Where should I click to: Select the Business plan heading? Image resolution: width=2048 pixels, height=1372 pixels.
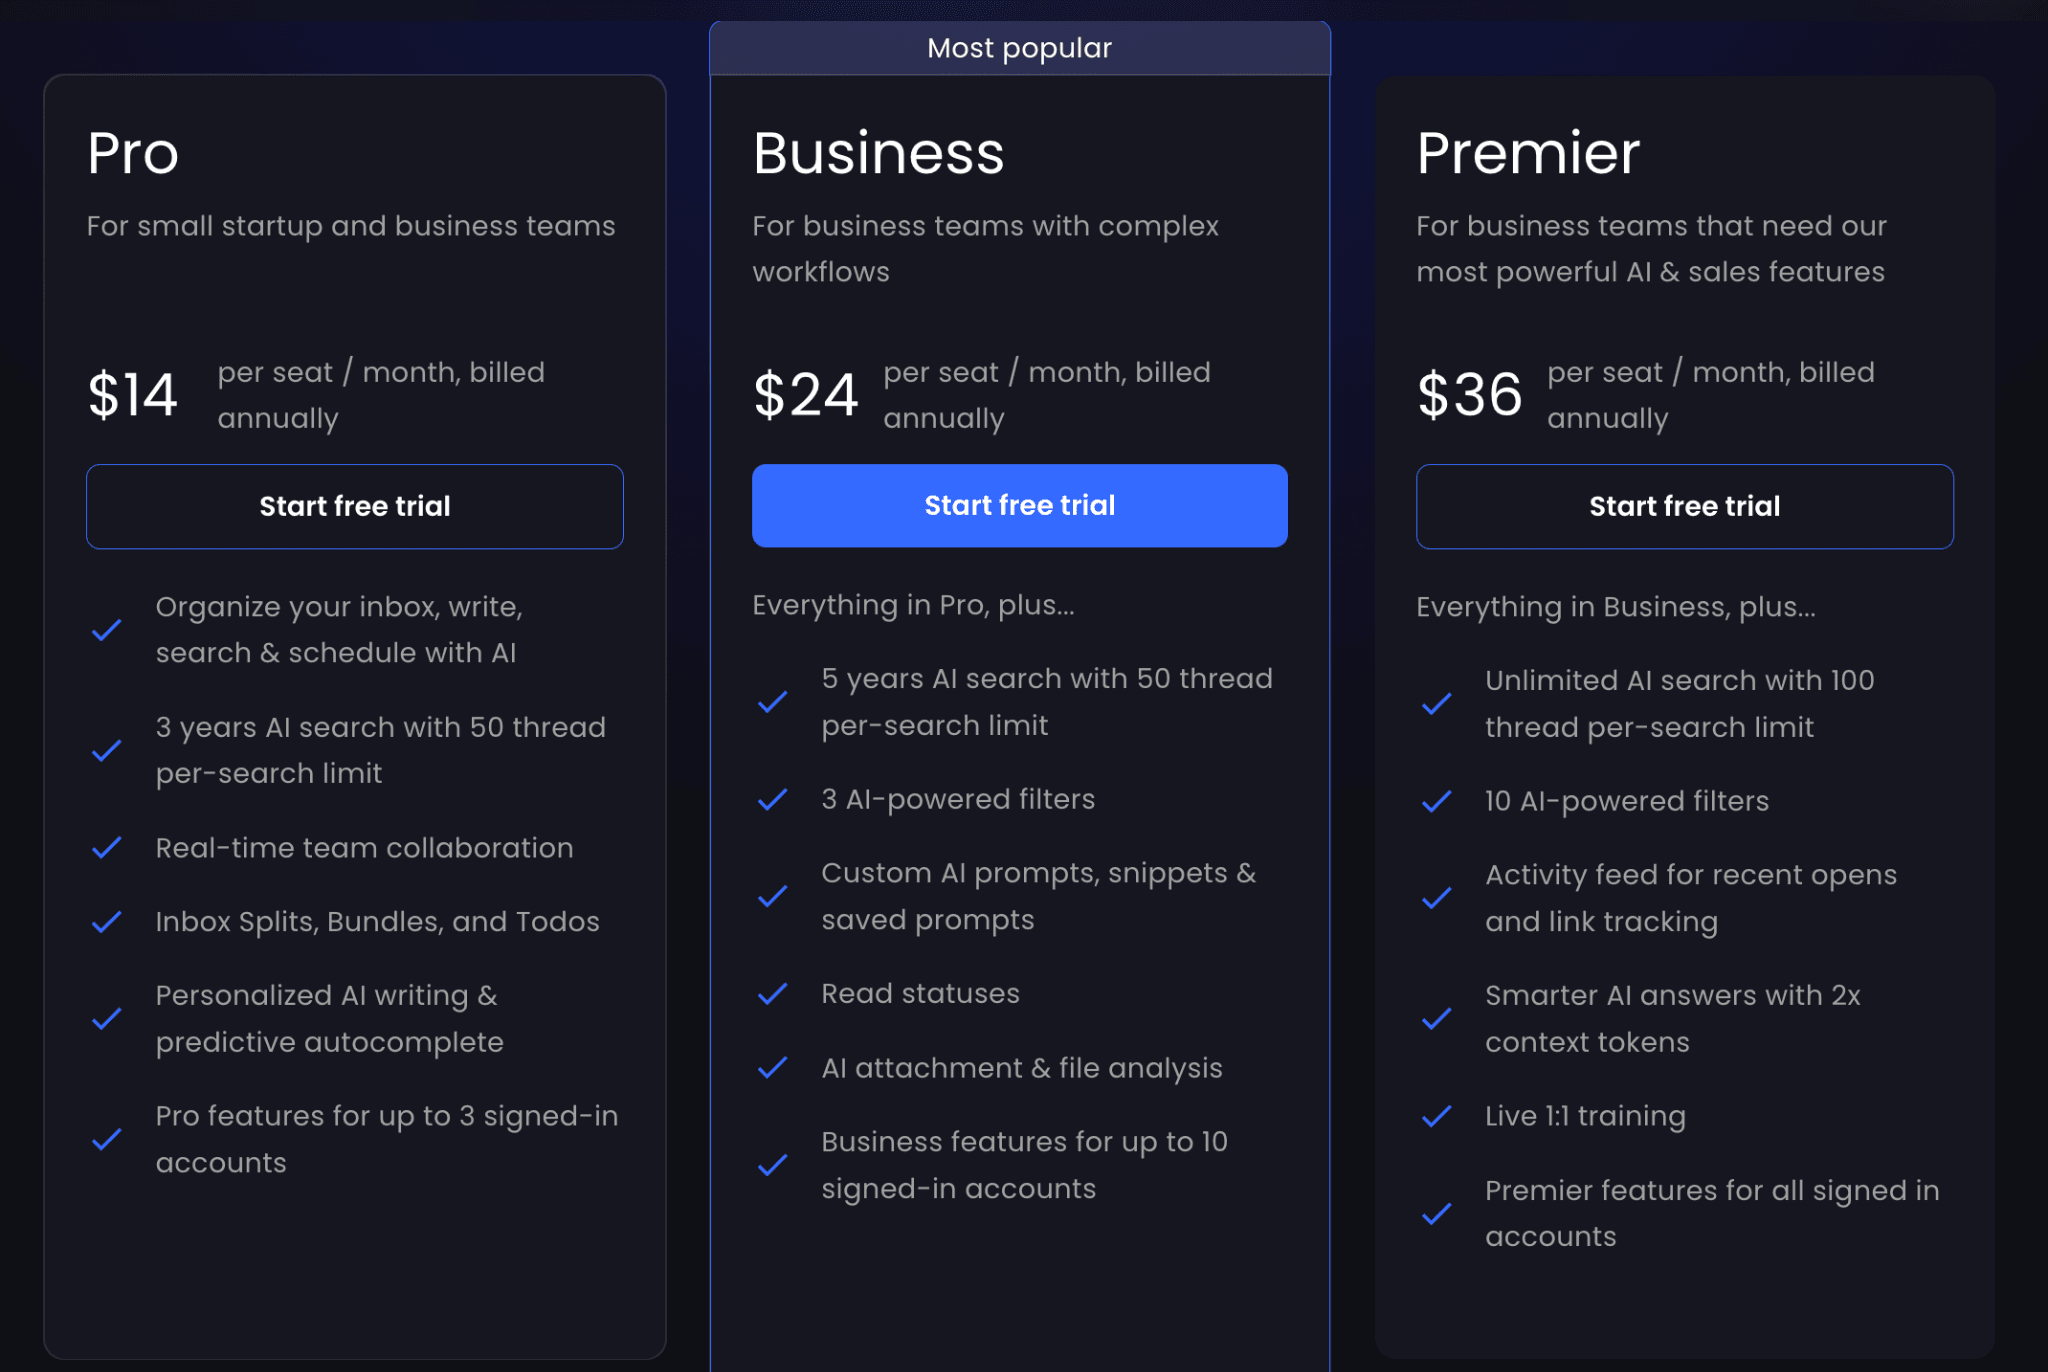coord(878,152)
